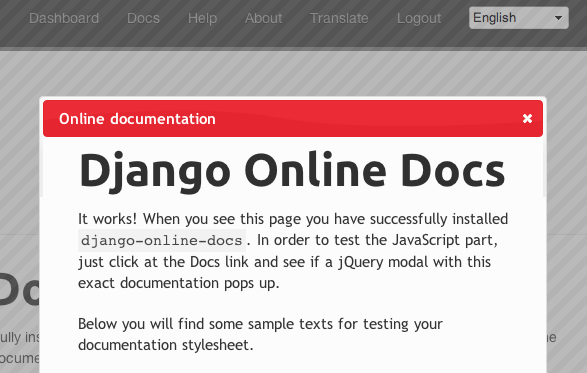
Task: Click the paragraph starting 'Below you will find'
Action: tap(260, 334)
